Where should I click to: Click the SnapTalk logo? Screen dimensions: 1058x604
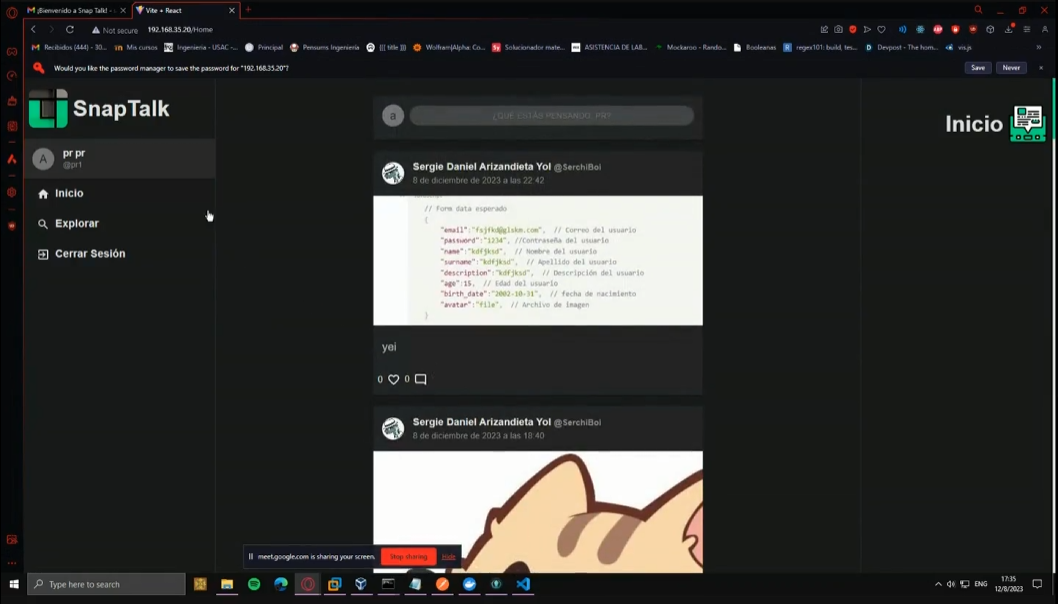99,109
